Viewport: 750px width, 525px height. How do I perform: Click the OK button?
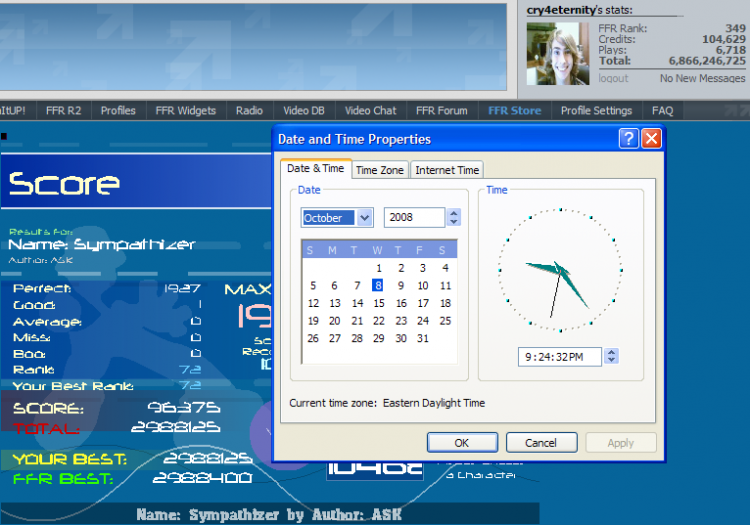coord(462,443)
